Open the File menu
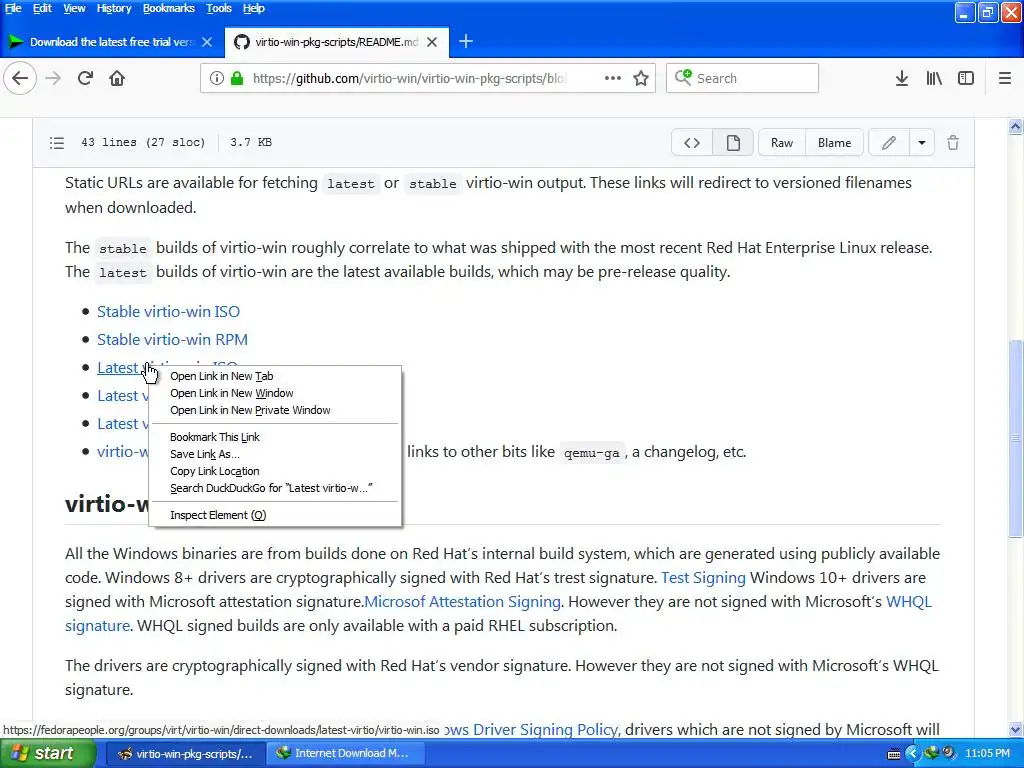1024x768 pixels. [x=13, y=8]
